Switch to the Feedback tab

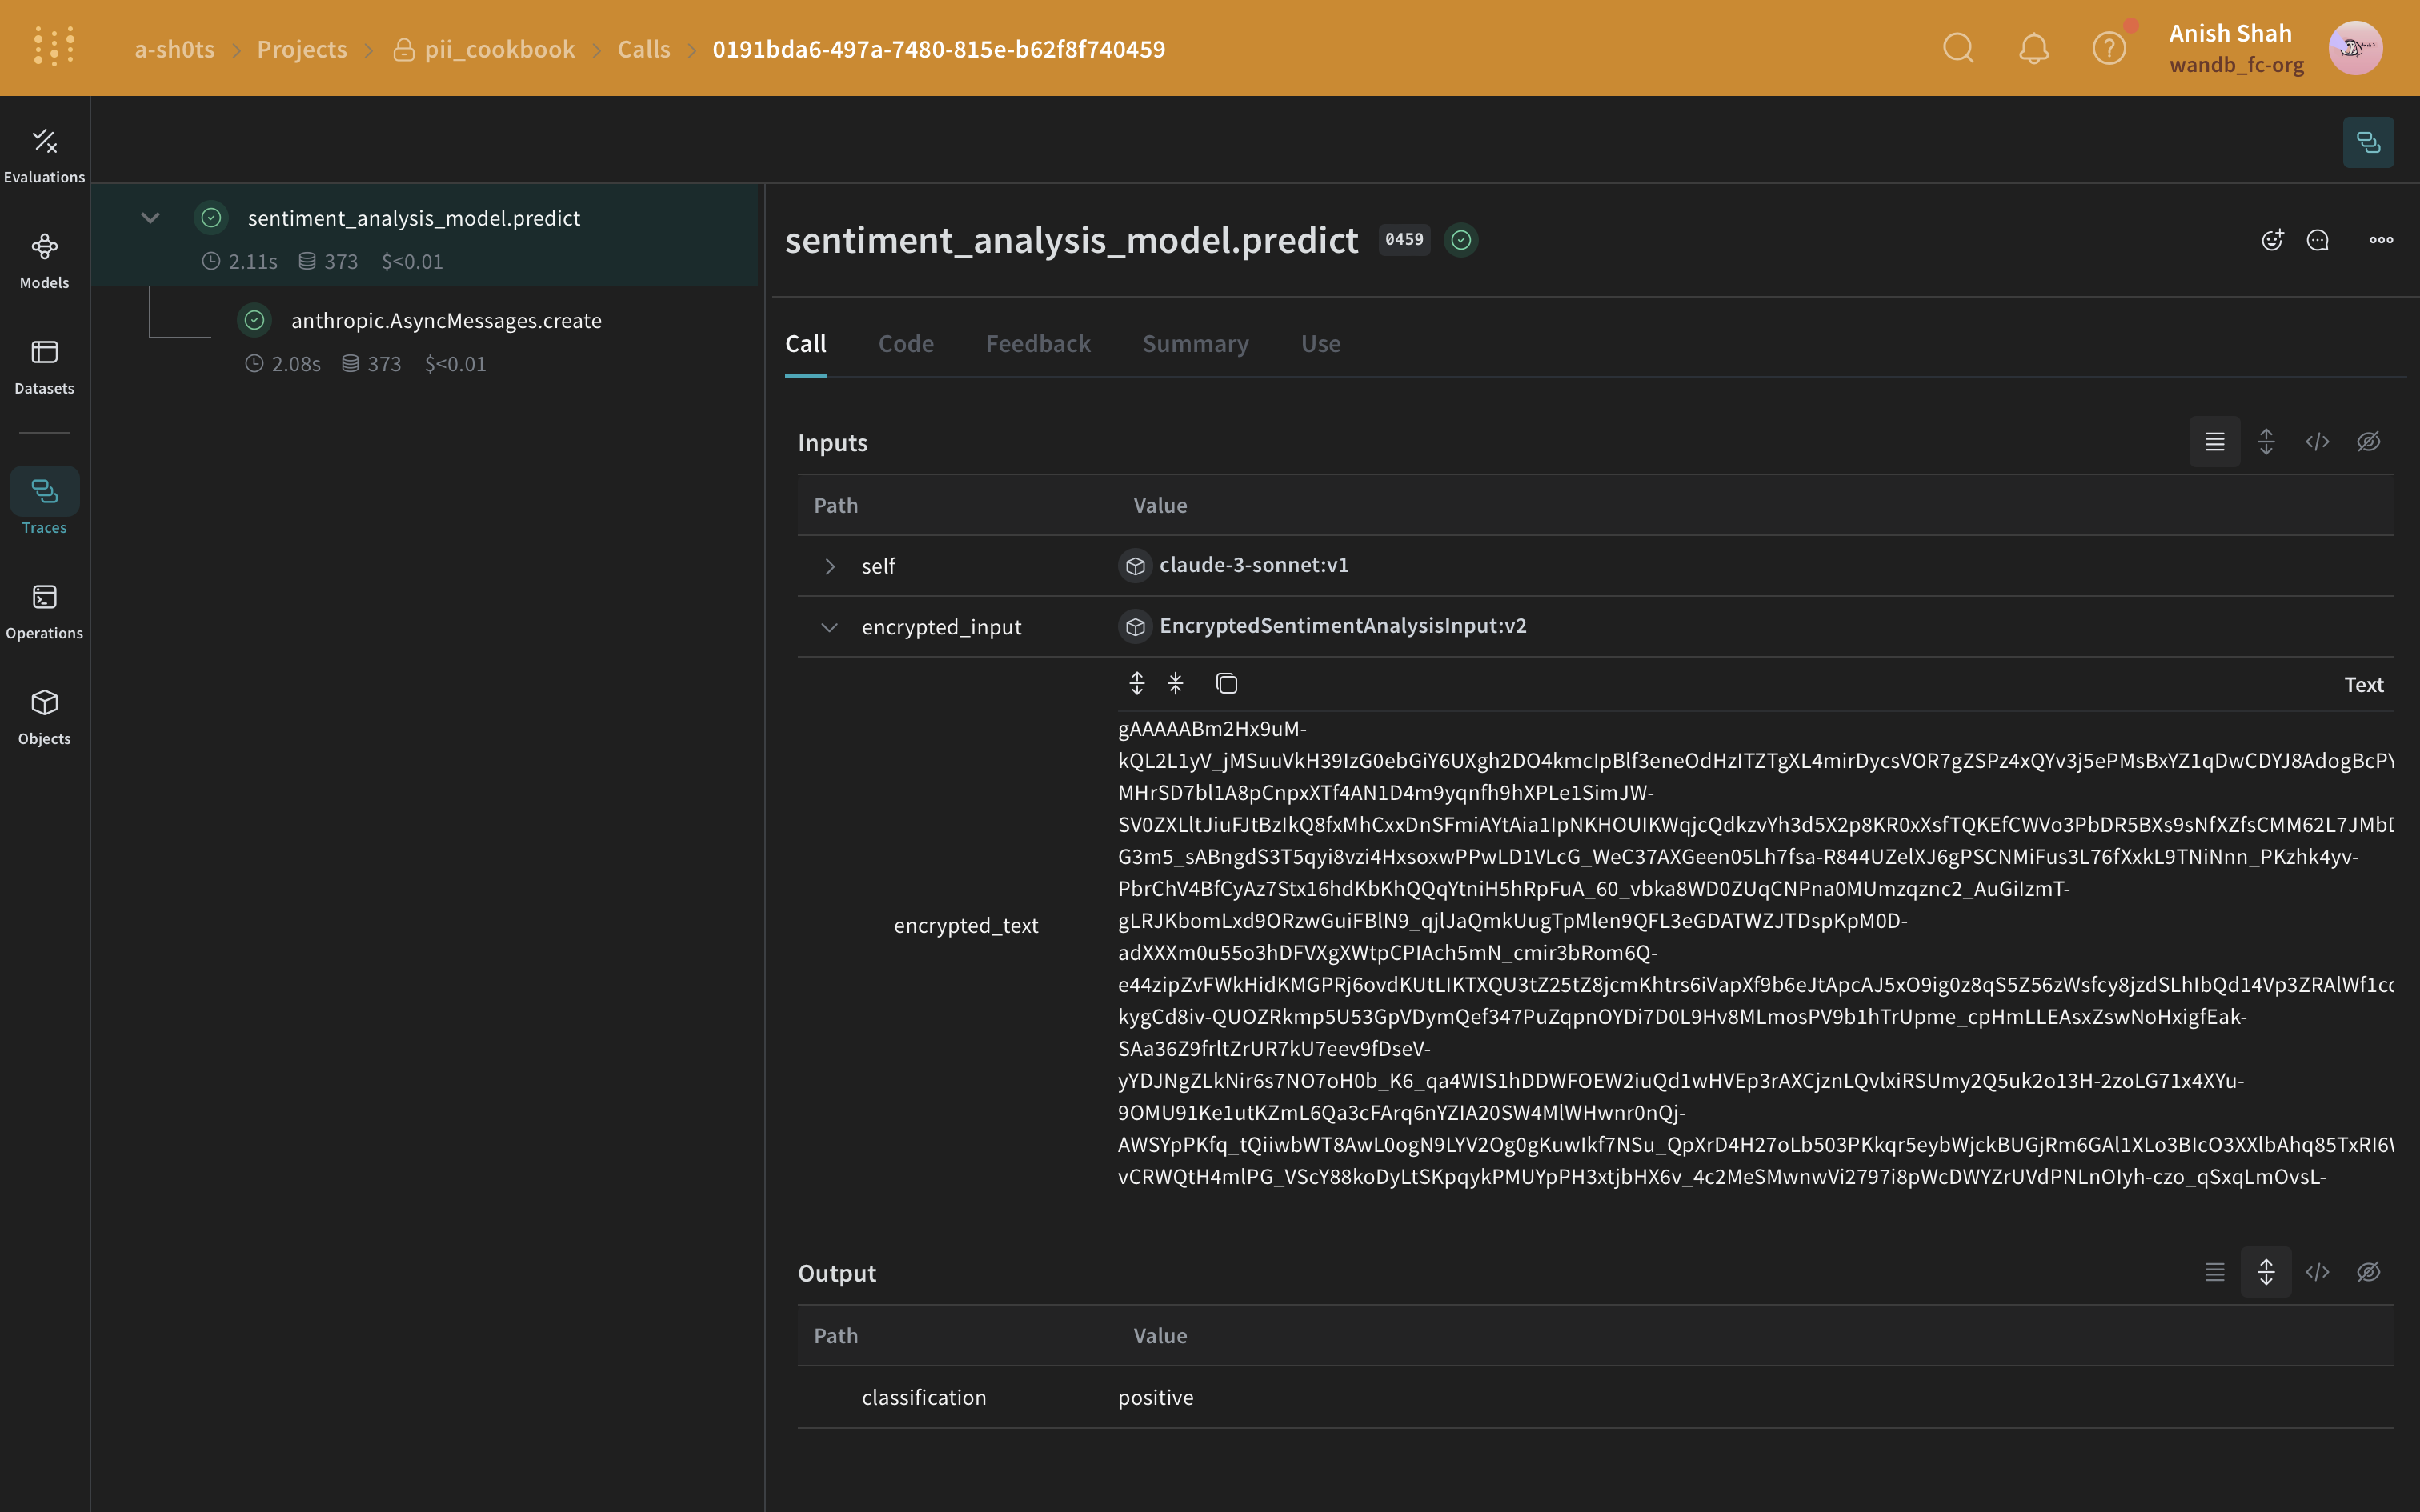[x=1037, y=343]
